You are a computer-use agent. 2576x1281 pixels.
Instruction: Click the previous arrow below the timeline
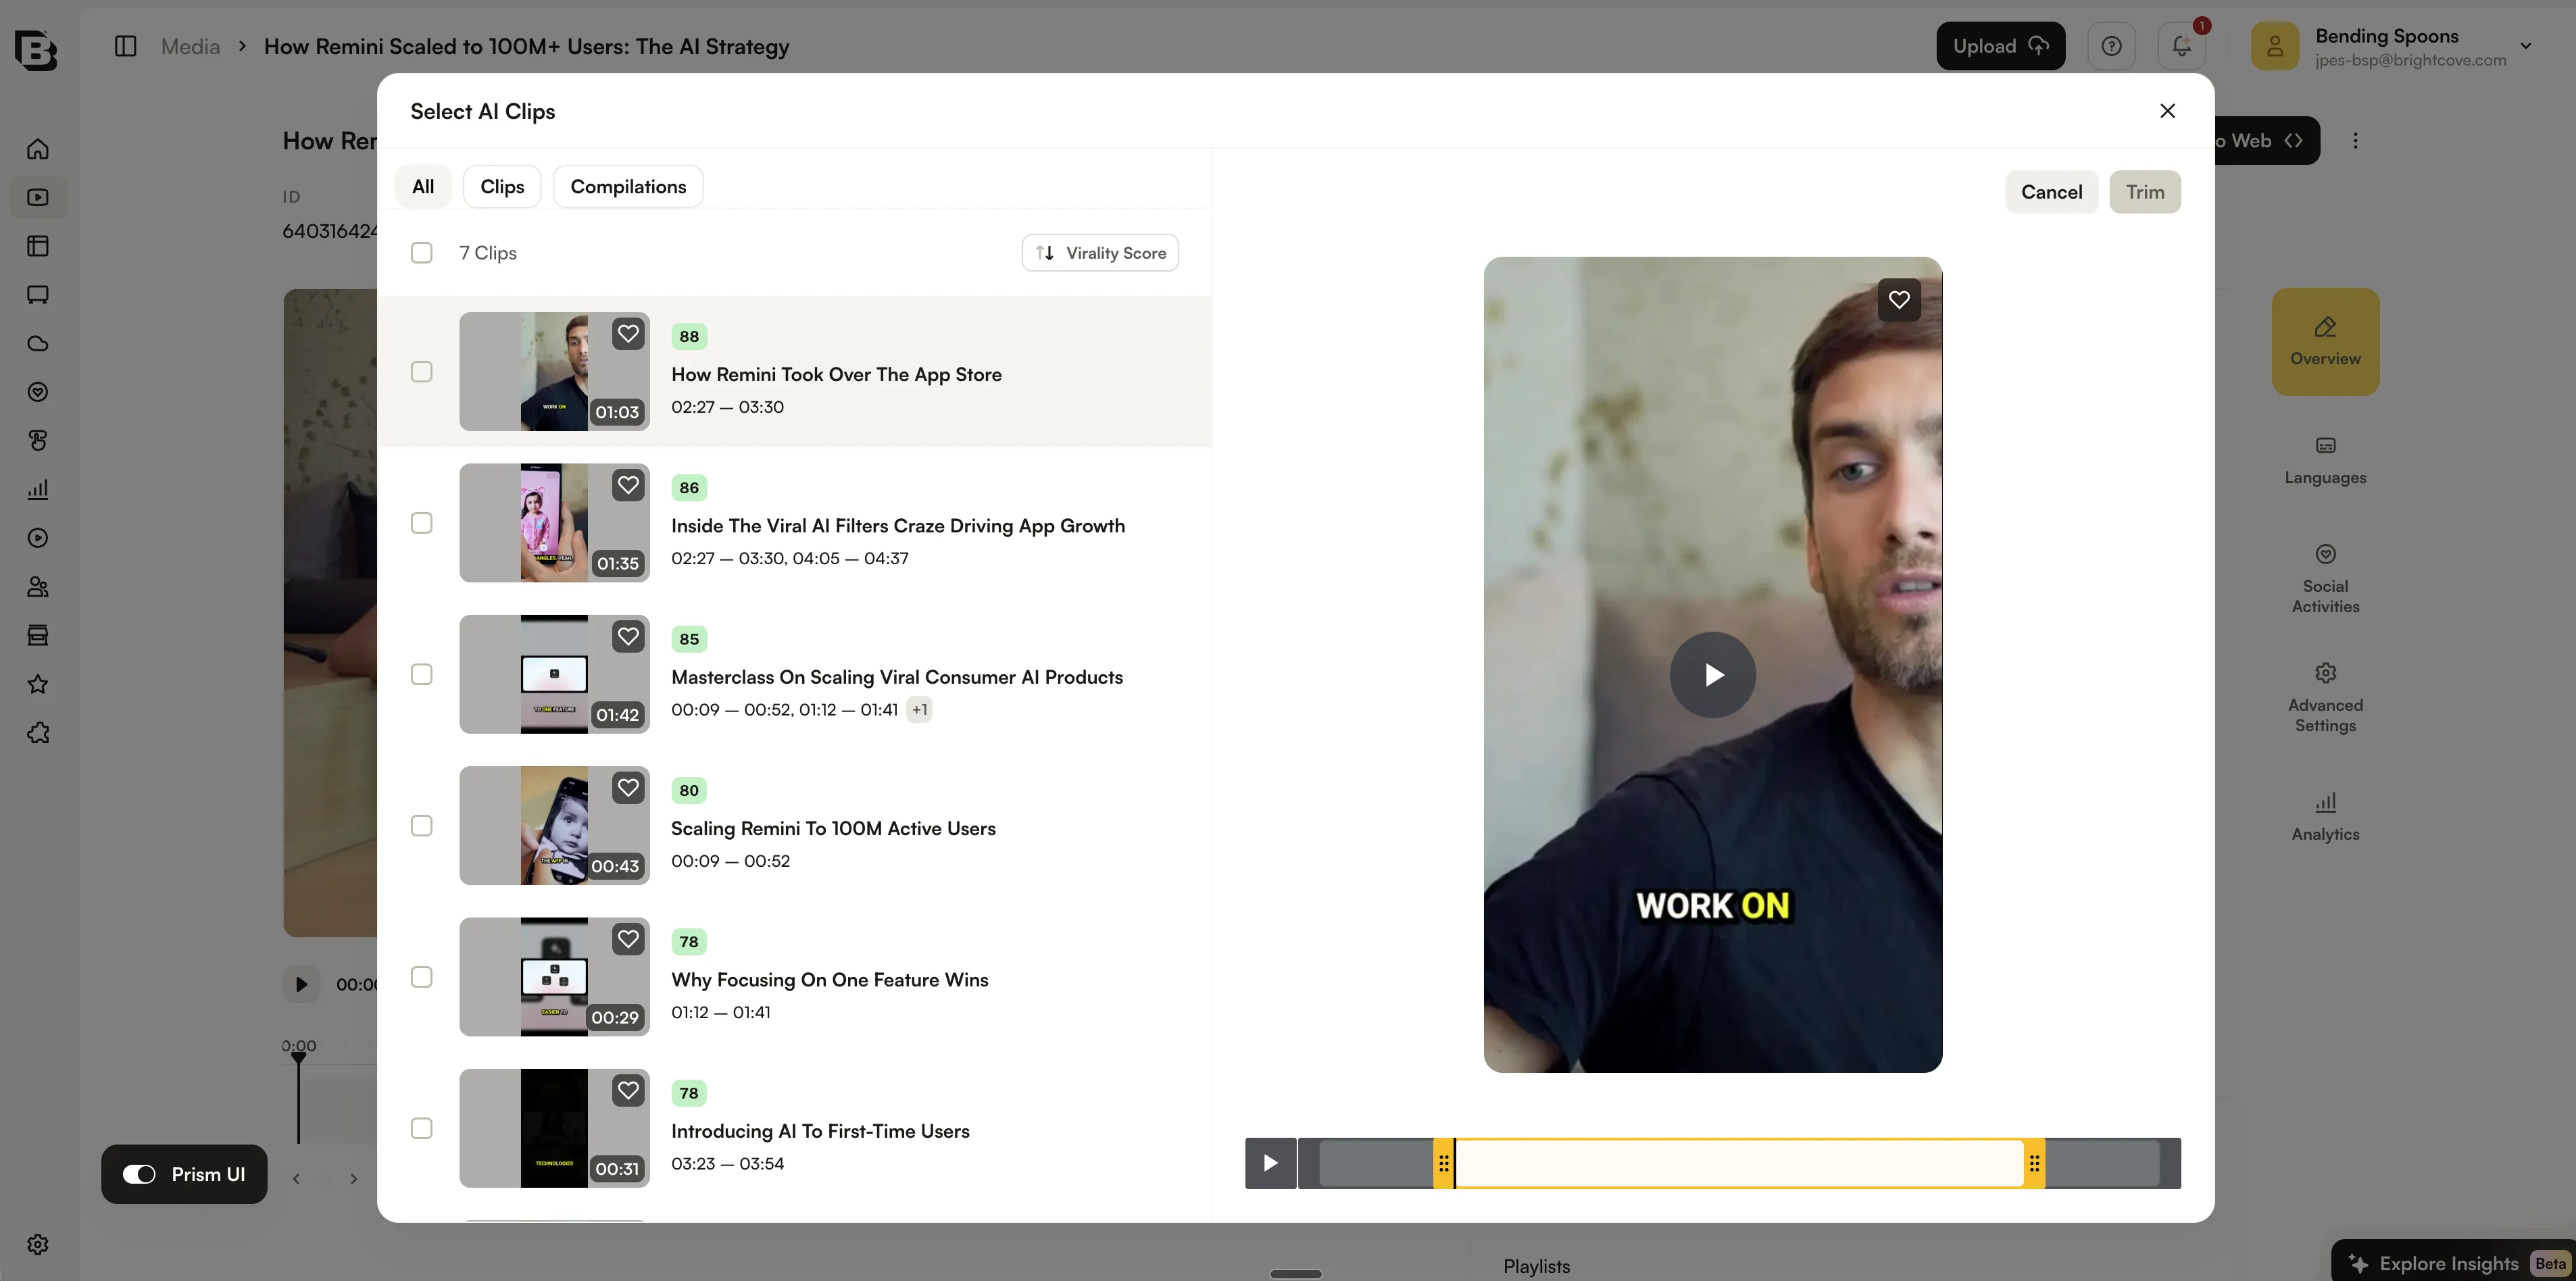(296, 1179)
